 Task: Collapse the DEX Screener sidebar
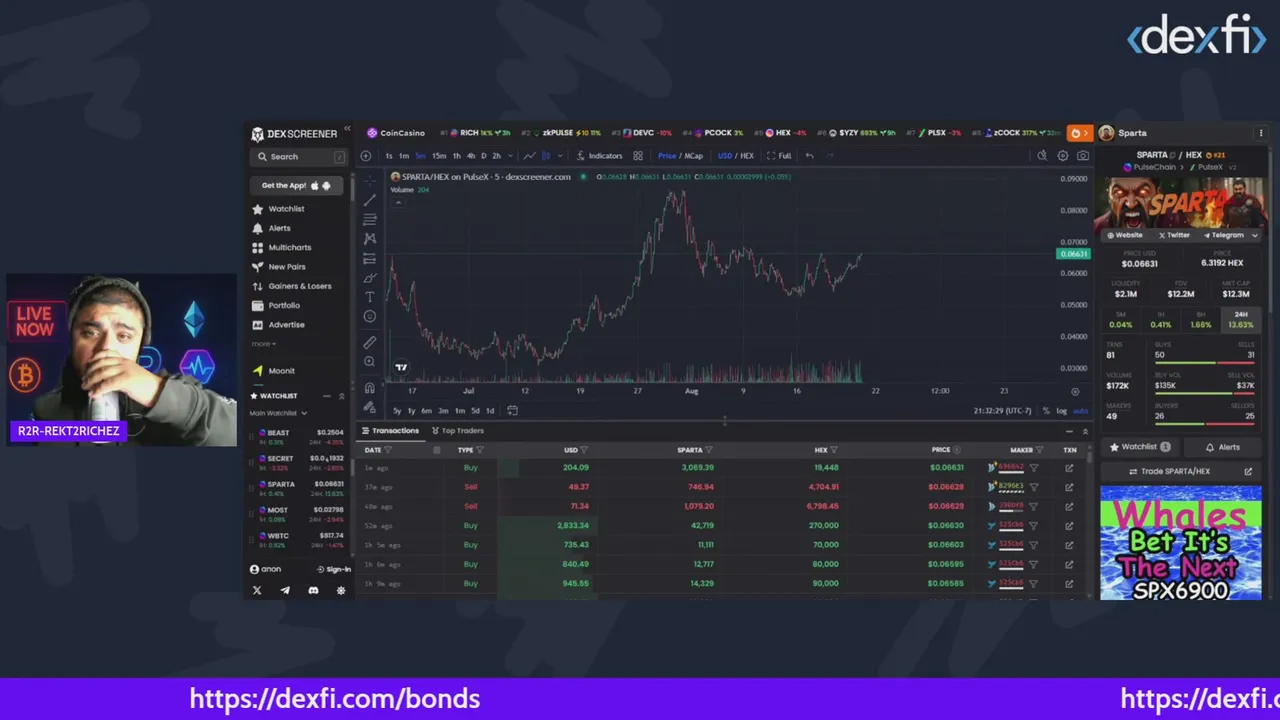(347, 129)
